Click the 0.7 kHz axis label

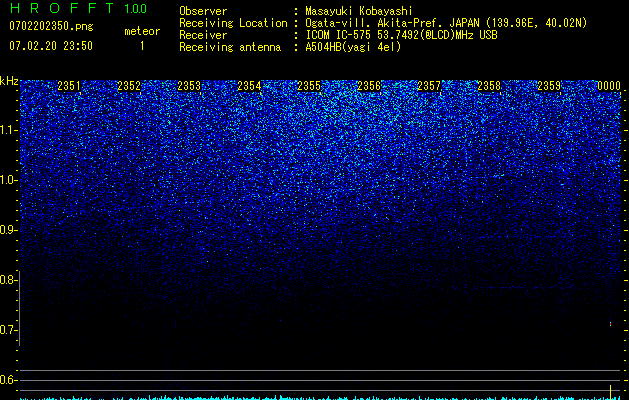(x=8, y=330)
